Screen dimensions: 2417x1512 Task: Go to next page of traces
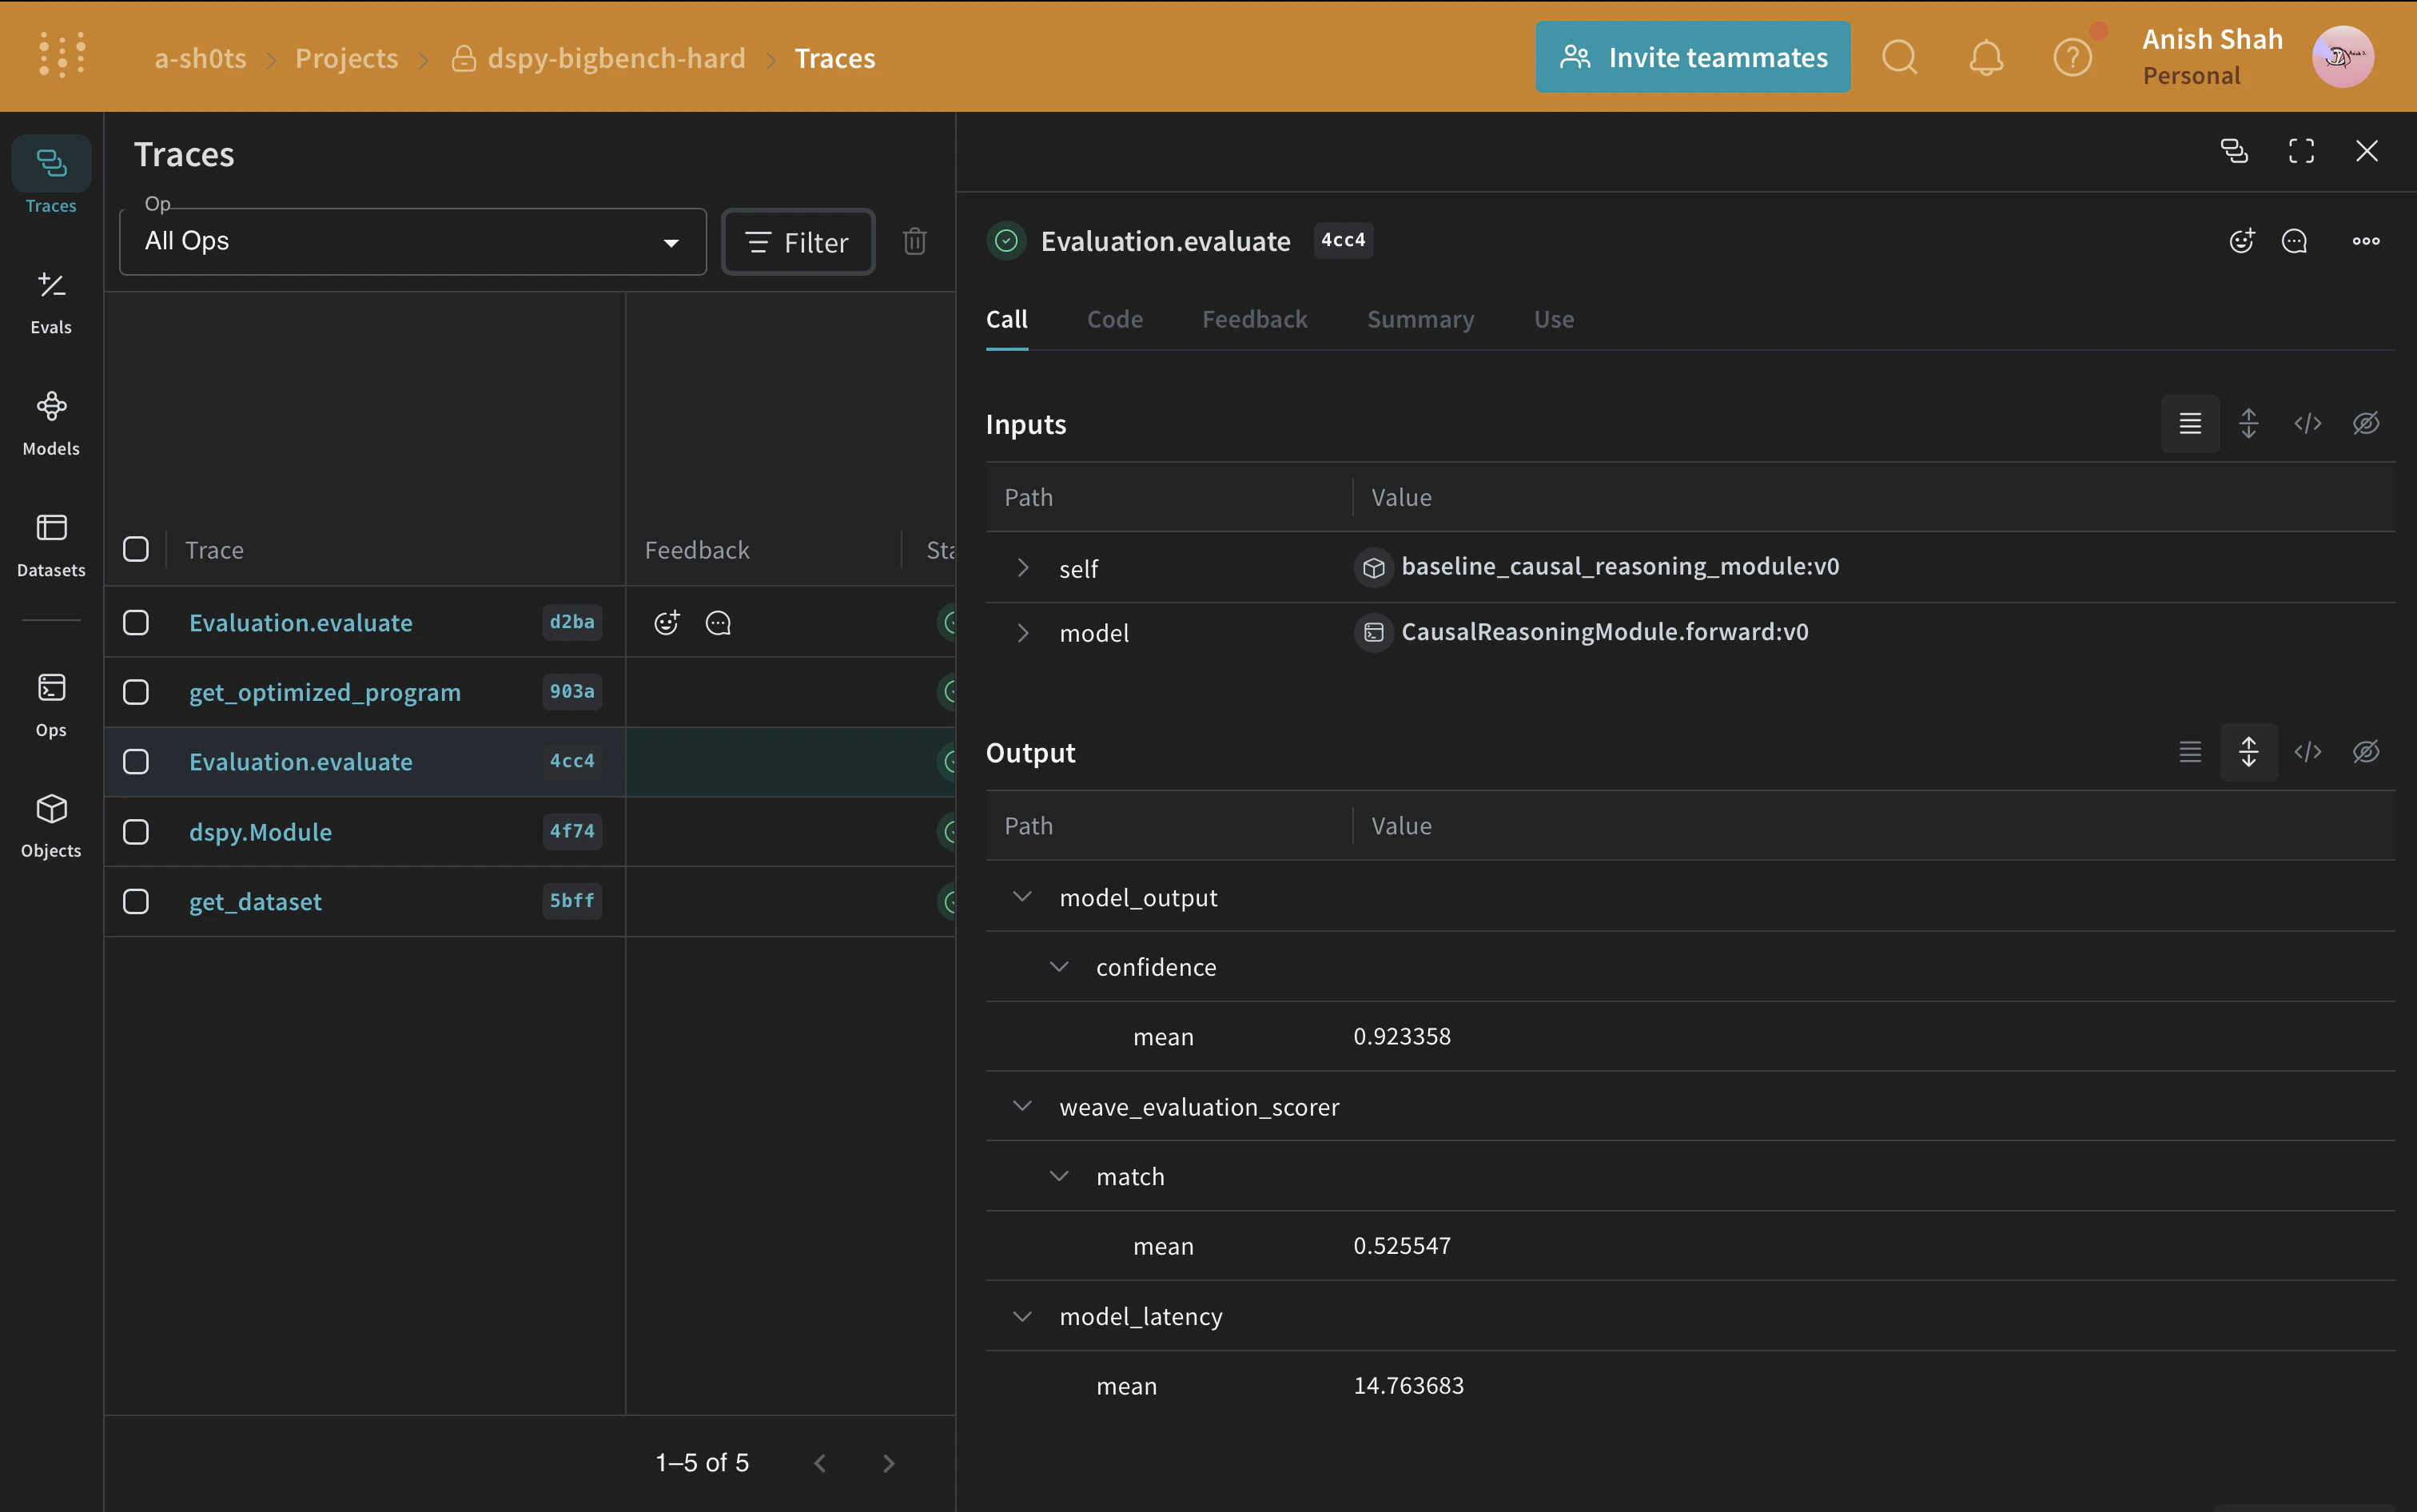click(888, 1463)
